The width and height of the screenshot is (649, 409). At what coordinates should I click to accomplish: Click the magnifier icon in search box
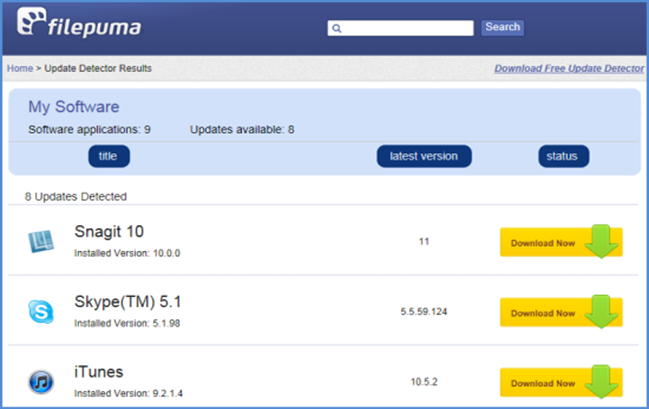(337, 29)
